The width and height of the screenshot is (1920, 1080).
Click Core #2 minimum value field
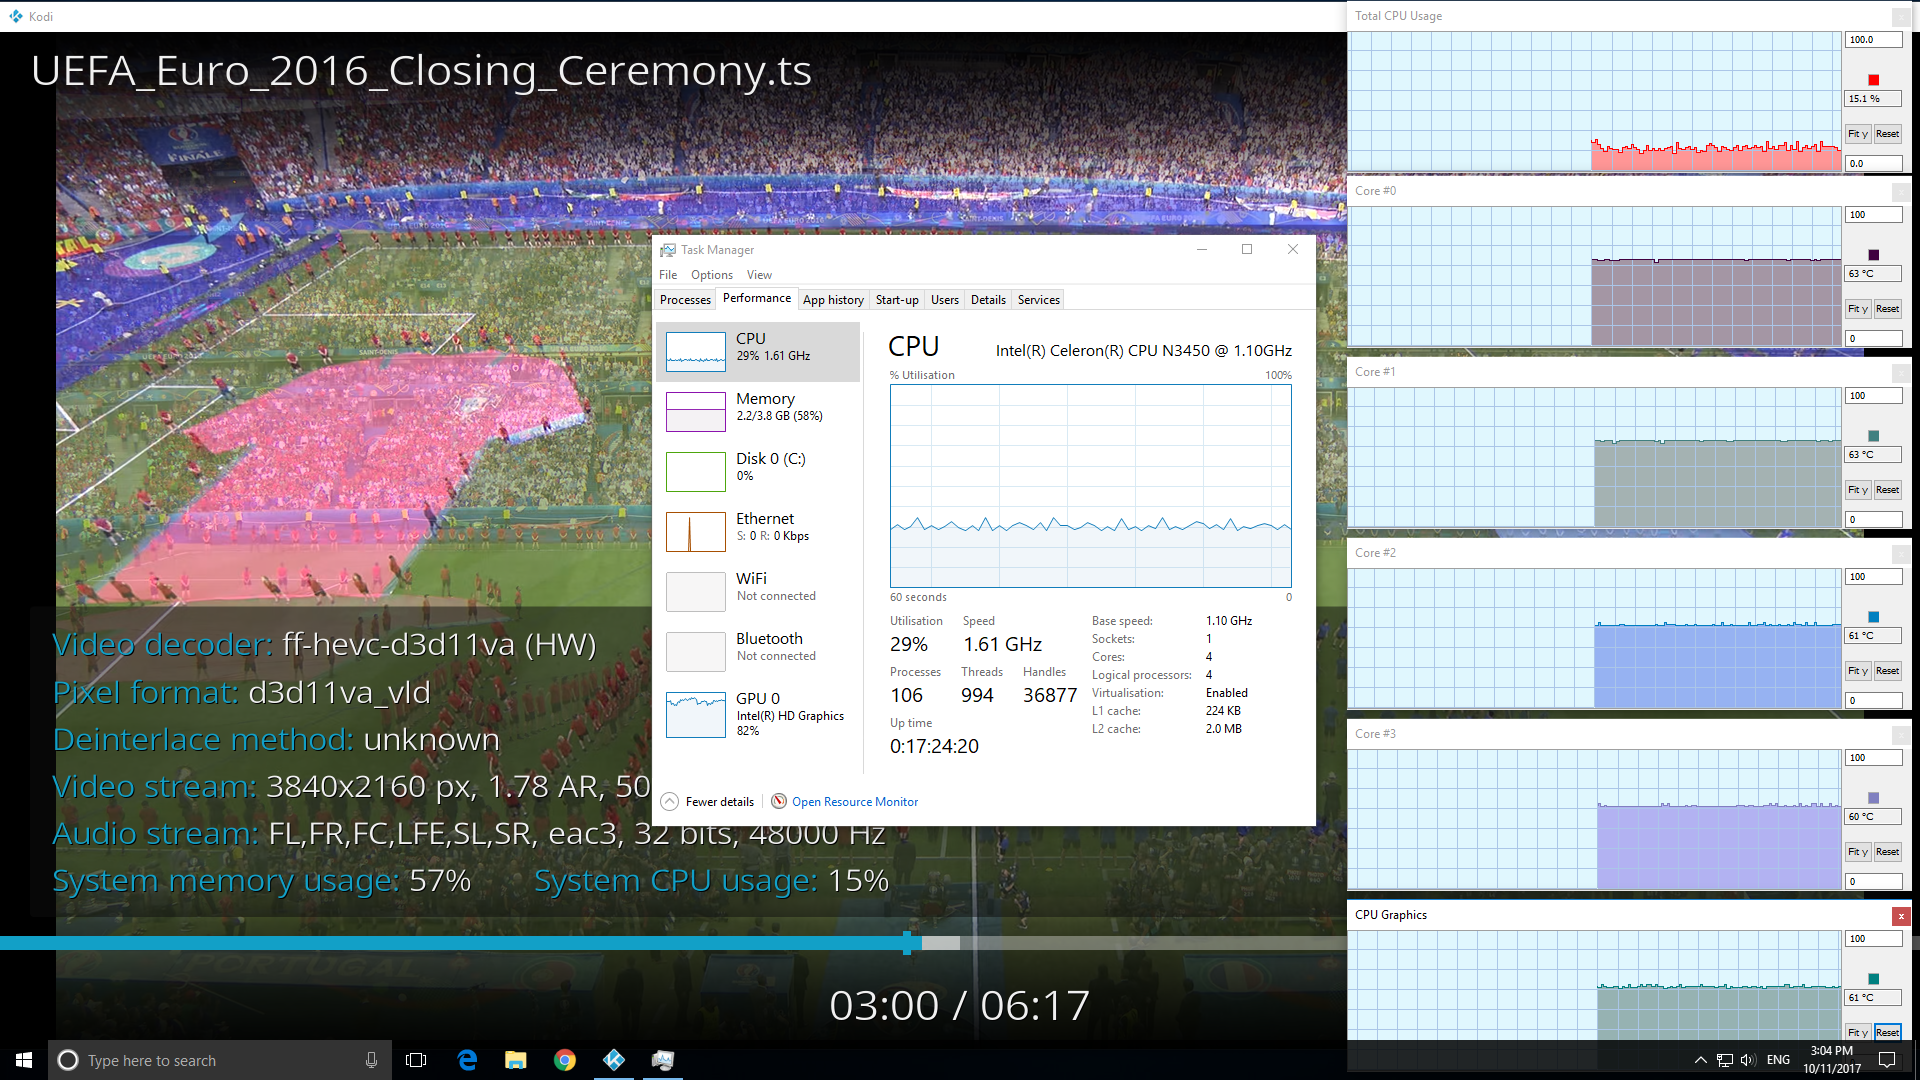1873,701
